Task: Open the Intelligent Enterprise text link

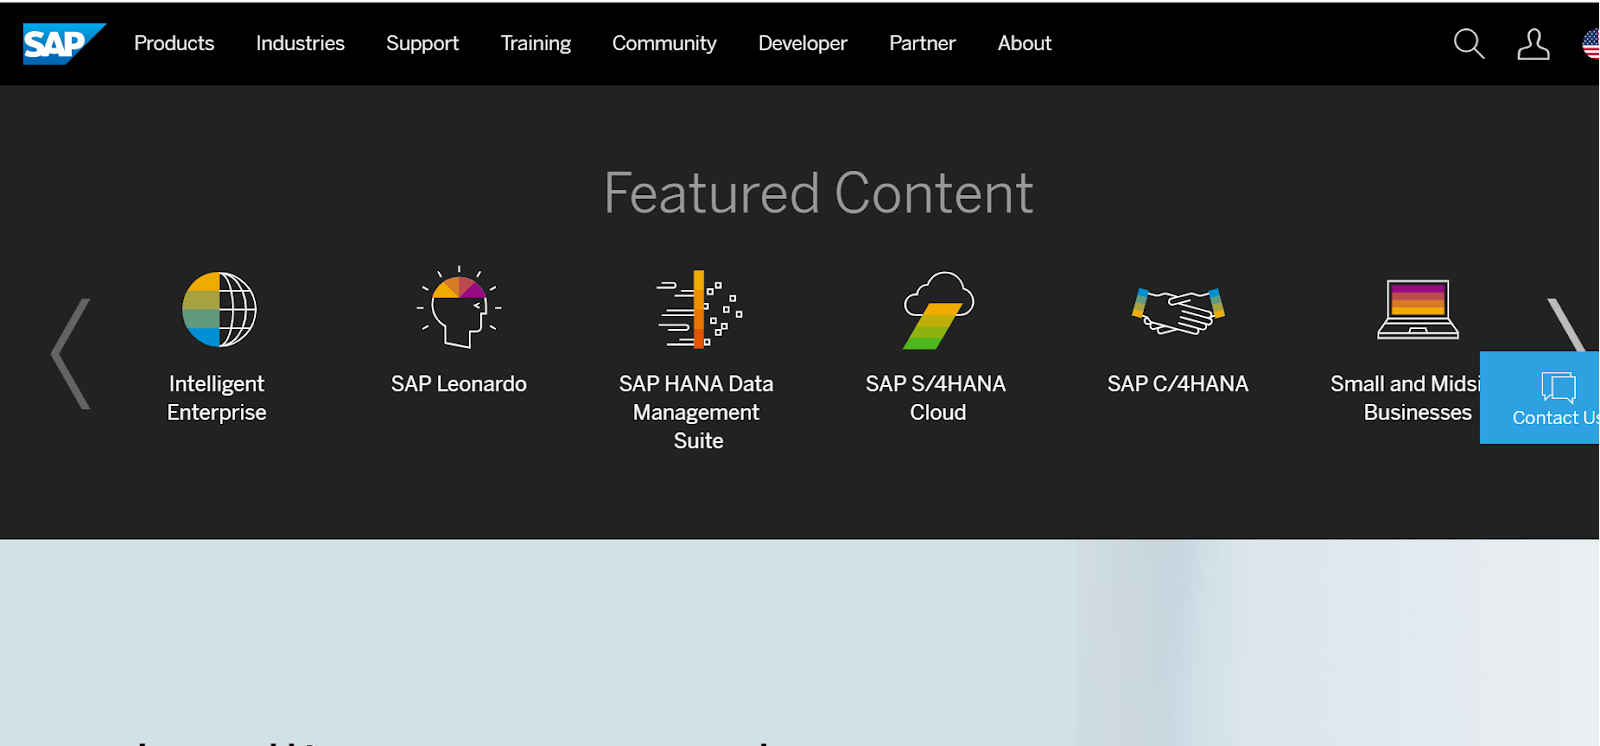Action: [x=217, y=398]
